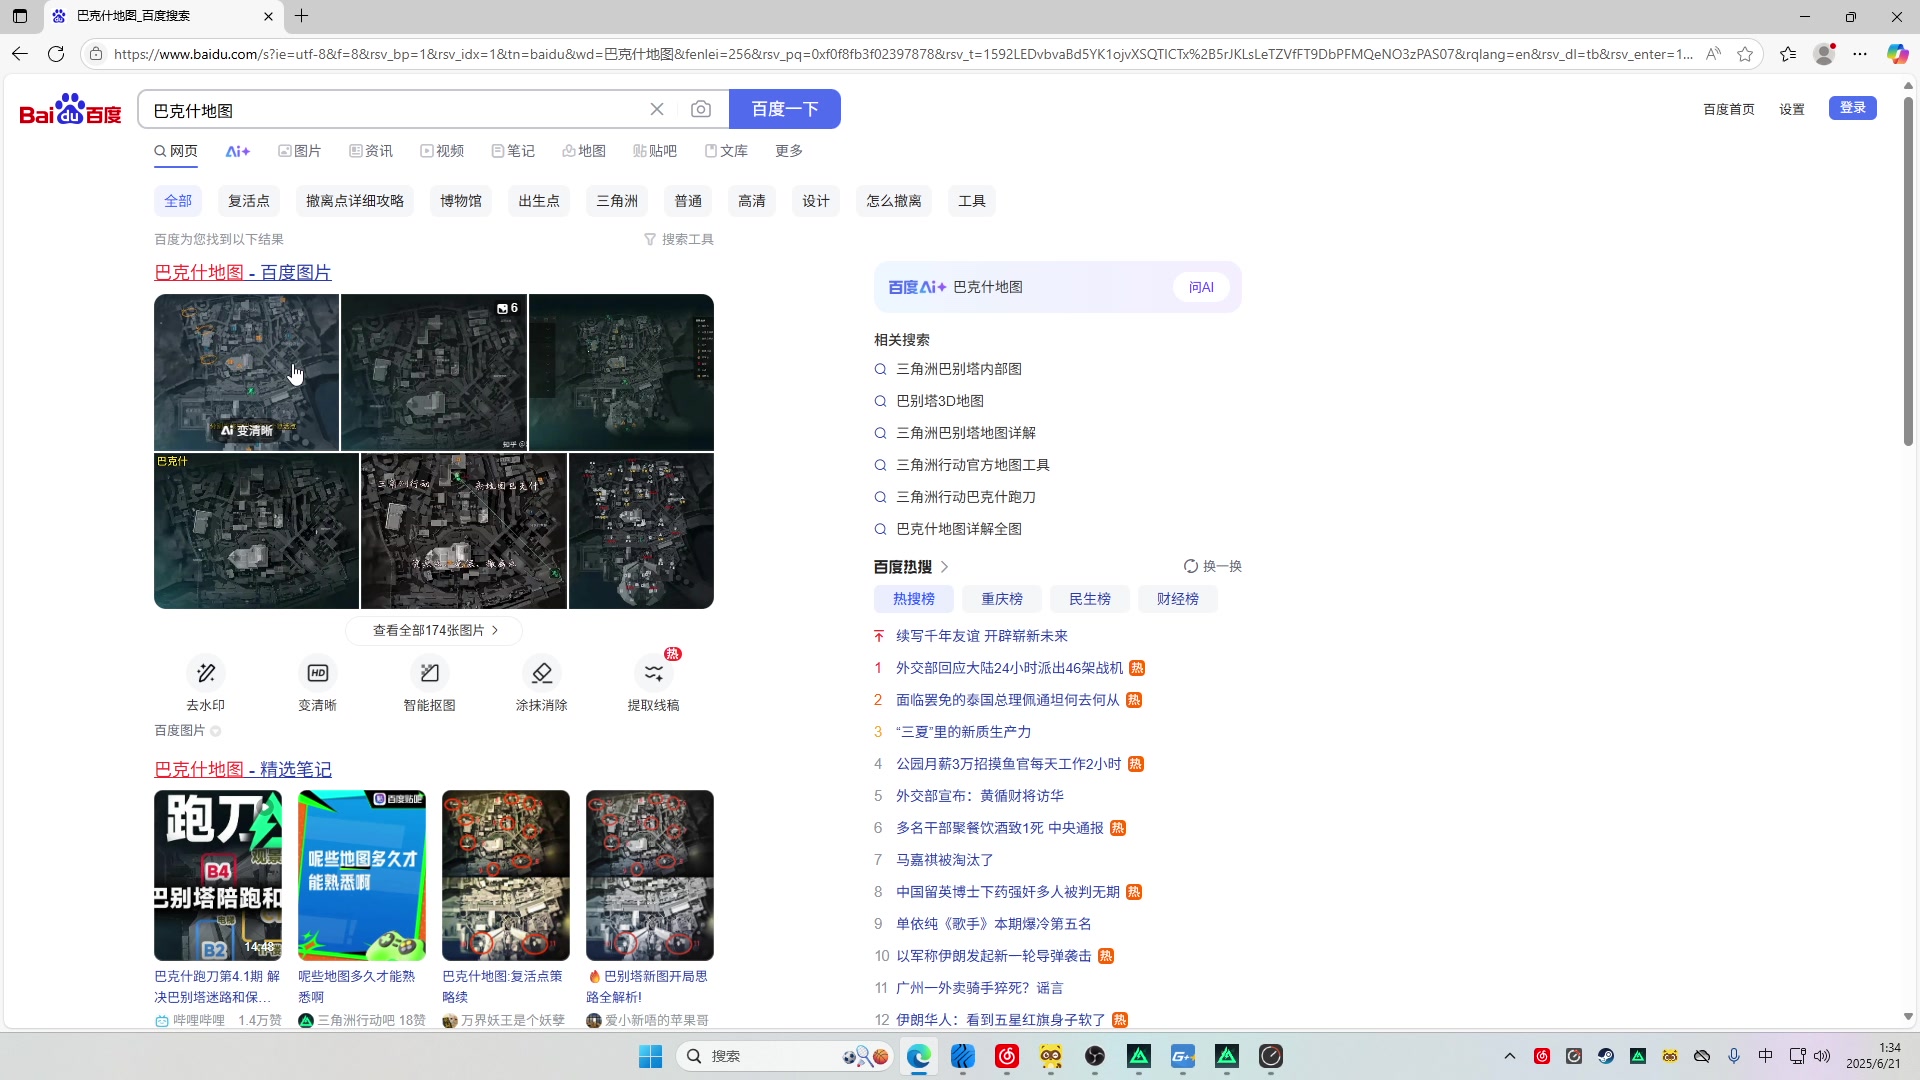The height and width of the screenshot is (1080, 1920).
Task: Click the 百度一下 search button
Action: tap(785, 109)
